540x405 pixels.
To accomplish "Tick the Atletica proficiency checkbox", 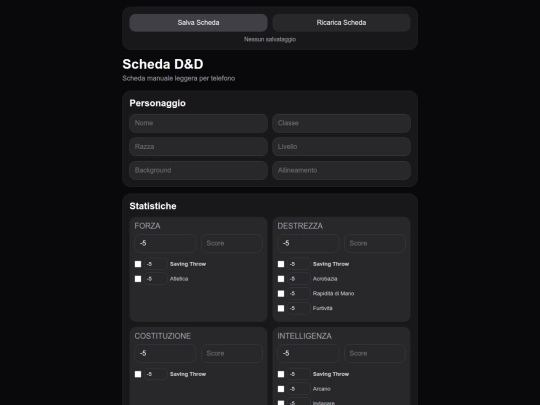I will tap(138, 279).
